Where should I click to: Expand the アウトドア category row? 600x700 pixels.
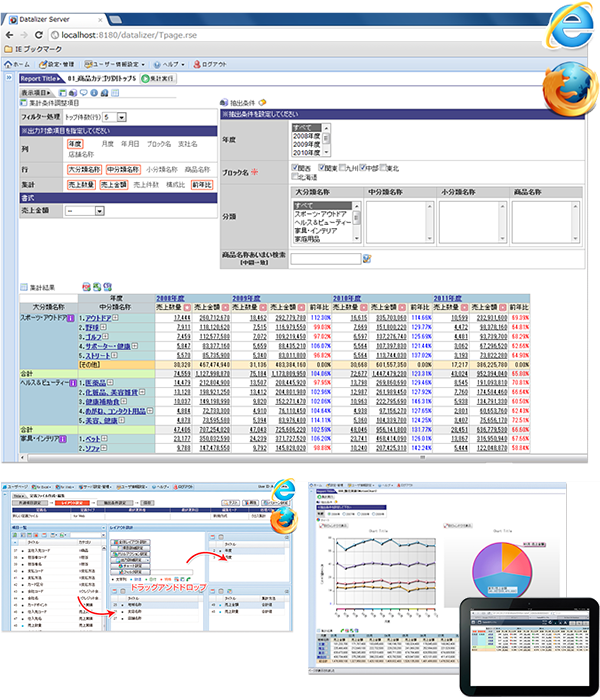coord(115,316)
